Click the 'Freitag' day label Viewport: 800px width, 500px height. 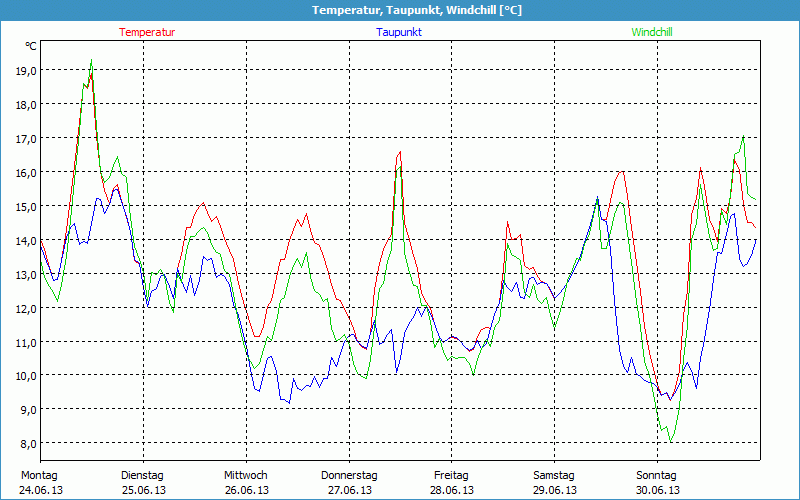(x=451, y=476)
